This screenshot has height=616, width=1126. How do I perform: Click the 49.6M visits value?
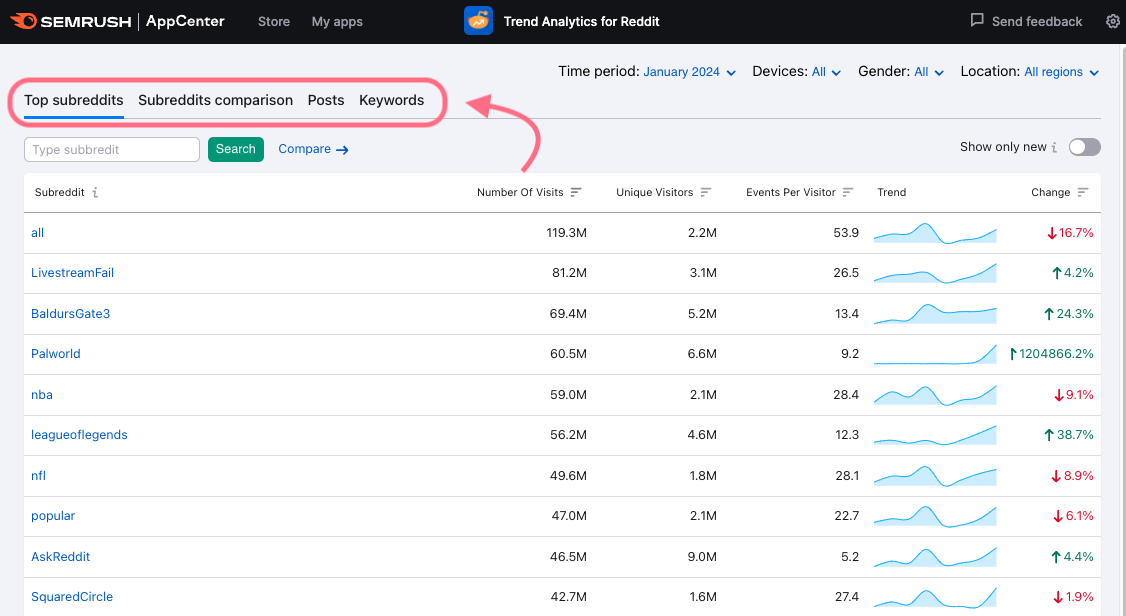tap(569, 475)
